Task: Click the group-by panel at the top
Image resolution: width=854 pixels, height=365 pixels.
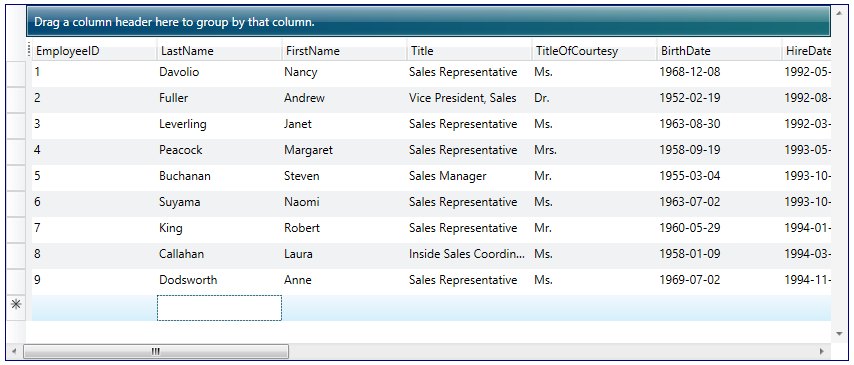Action: tap(428, 22)
